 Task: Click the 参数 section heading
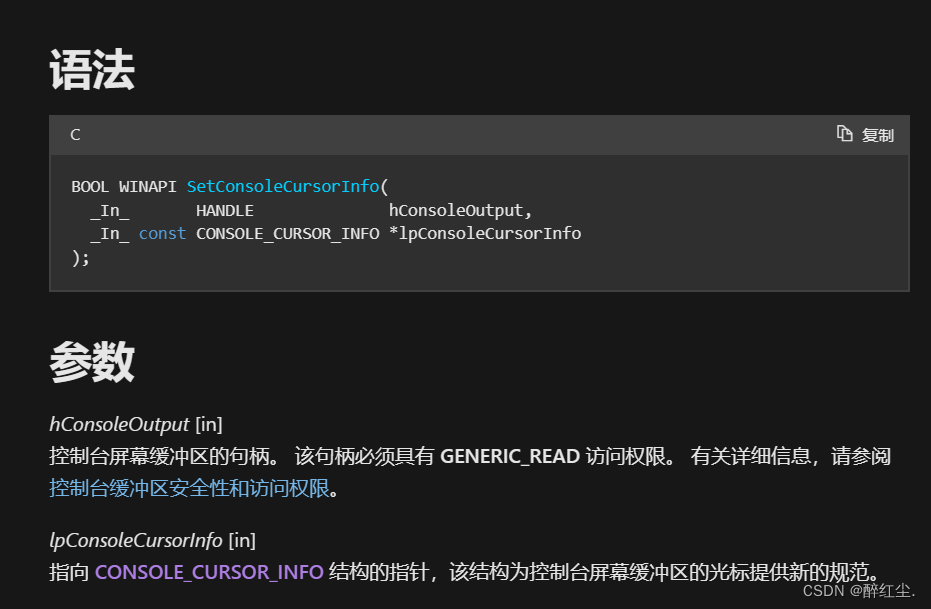point(92,361)
